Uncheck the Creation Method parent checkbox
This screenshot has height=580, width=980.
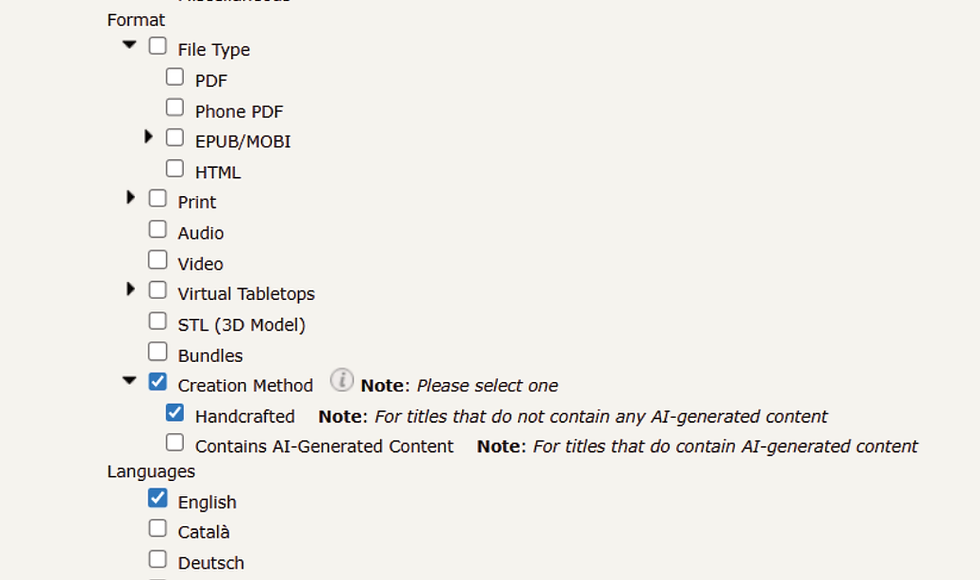point(158,382)
